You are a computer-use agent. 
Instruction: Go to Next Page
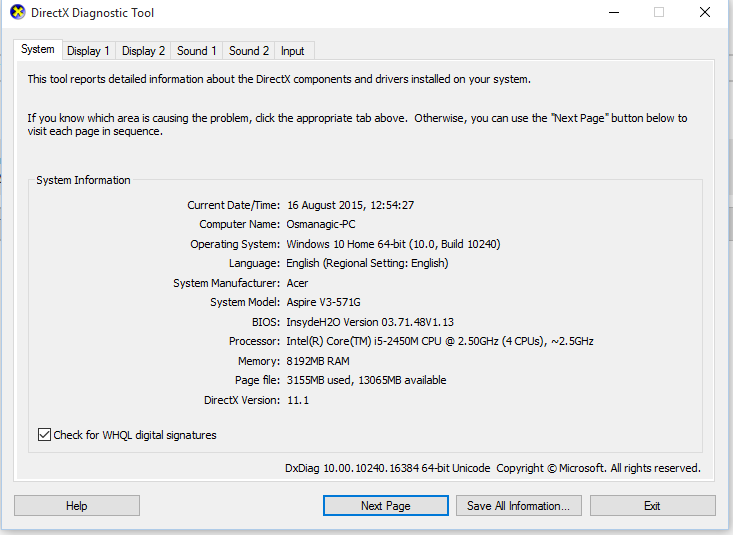point(386,506)
